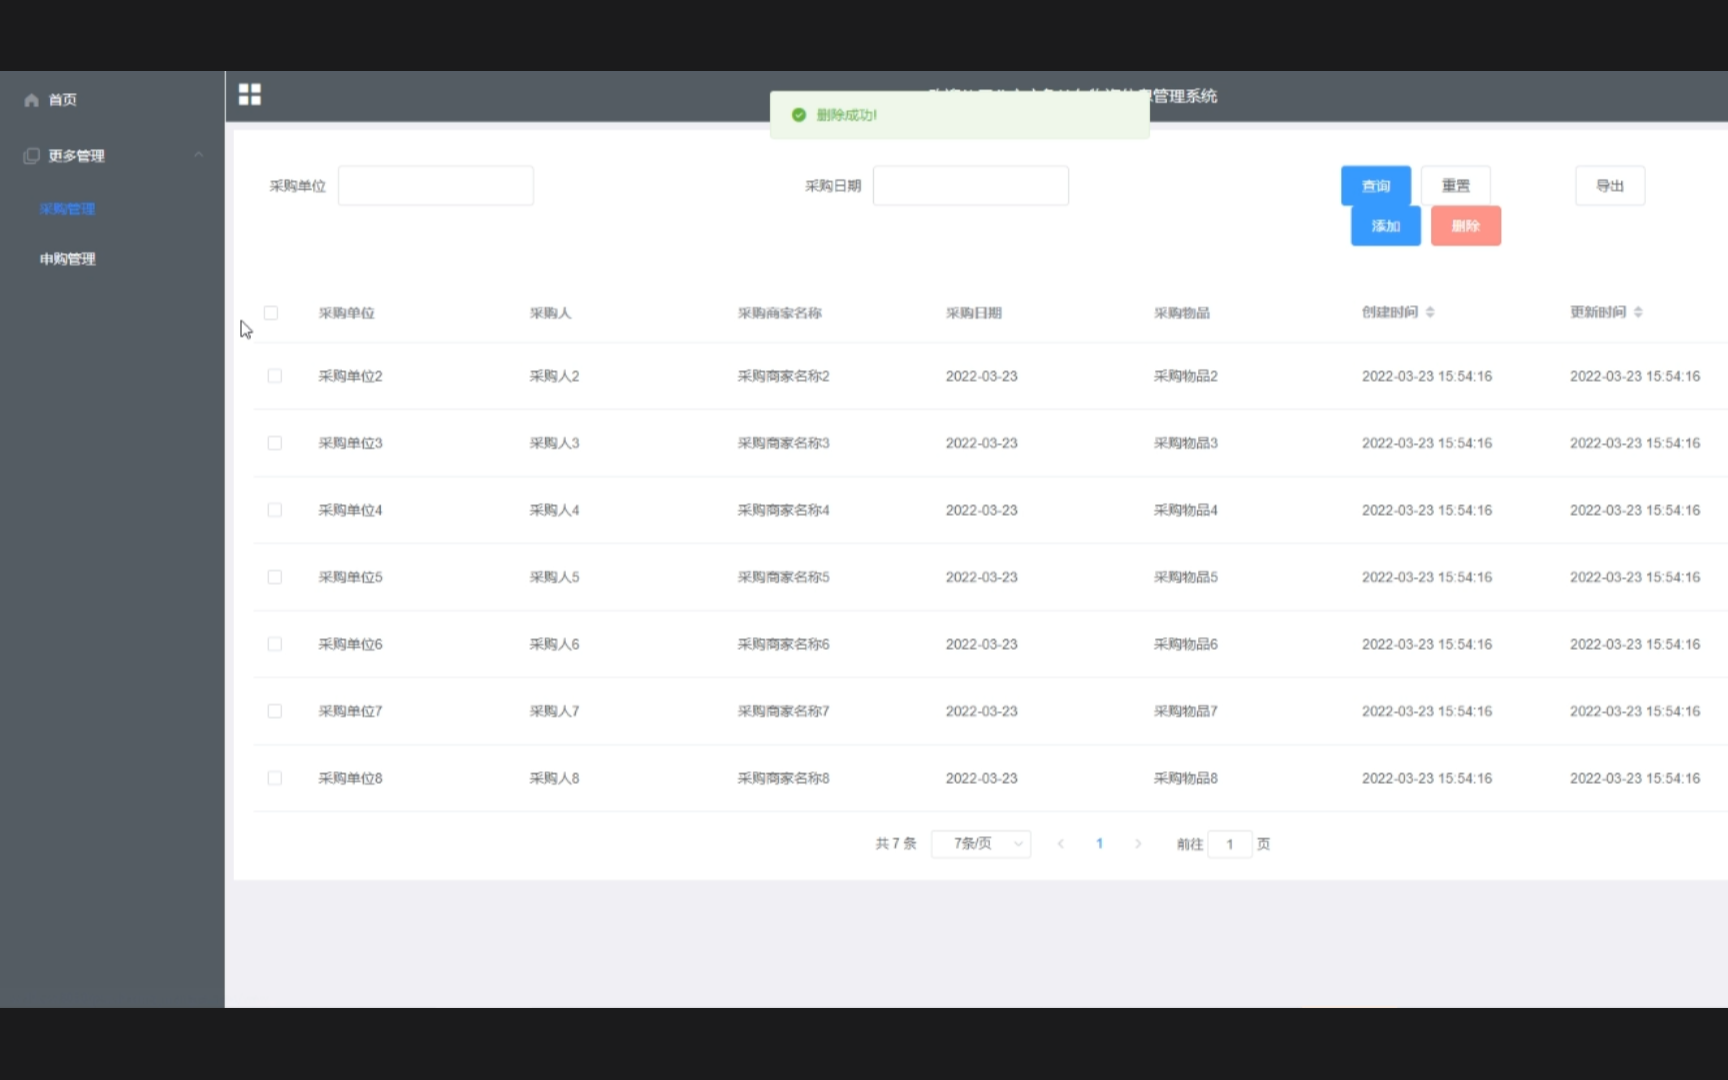
Task: Open the 采购日期 date picker field
Action: point(969,185)
